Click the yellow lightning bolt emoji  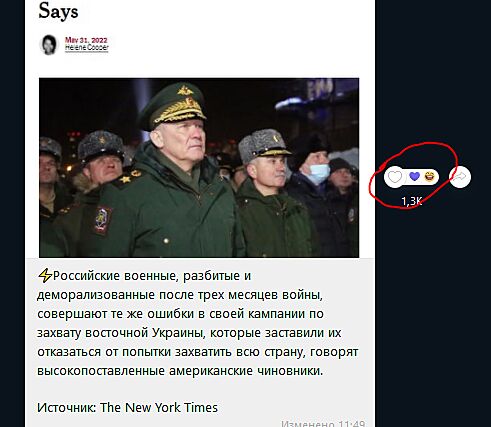point(45,276)
